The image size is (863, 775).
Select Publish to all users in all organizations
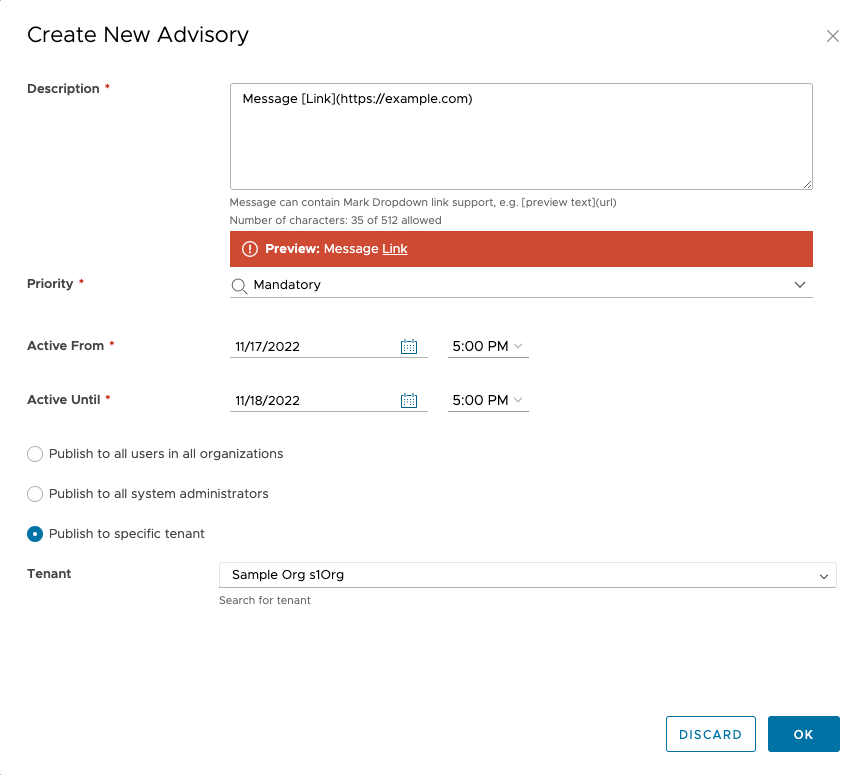[x=35, y=454]
